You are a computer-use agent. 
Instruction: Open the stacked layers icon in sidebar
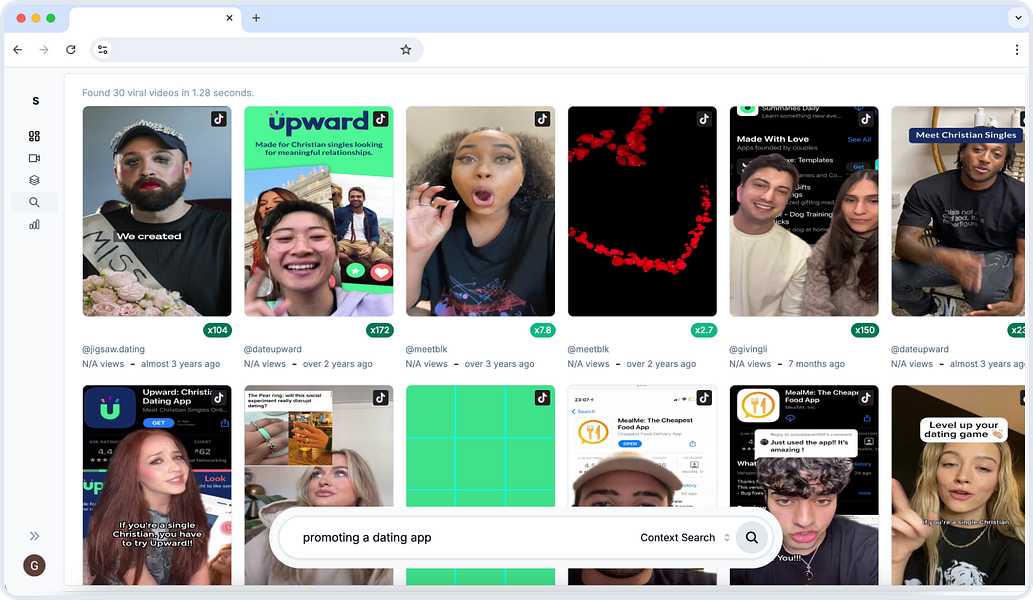pos(34,180)
